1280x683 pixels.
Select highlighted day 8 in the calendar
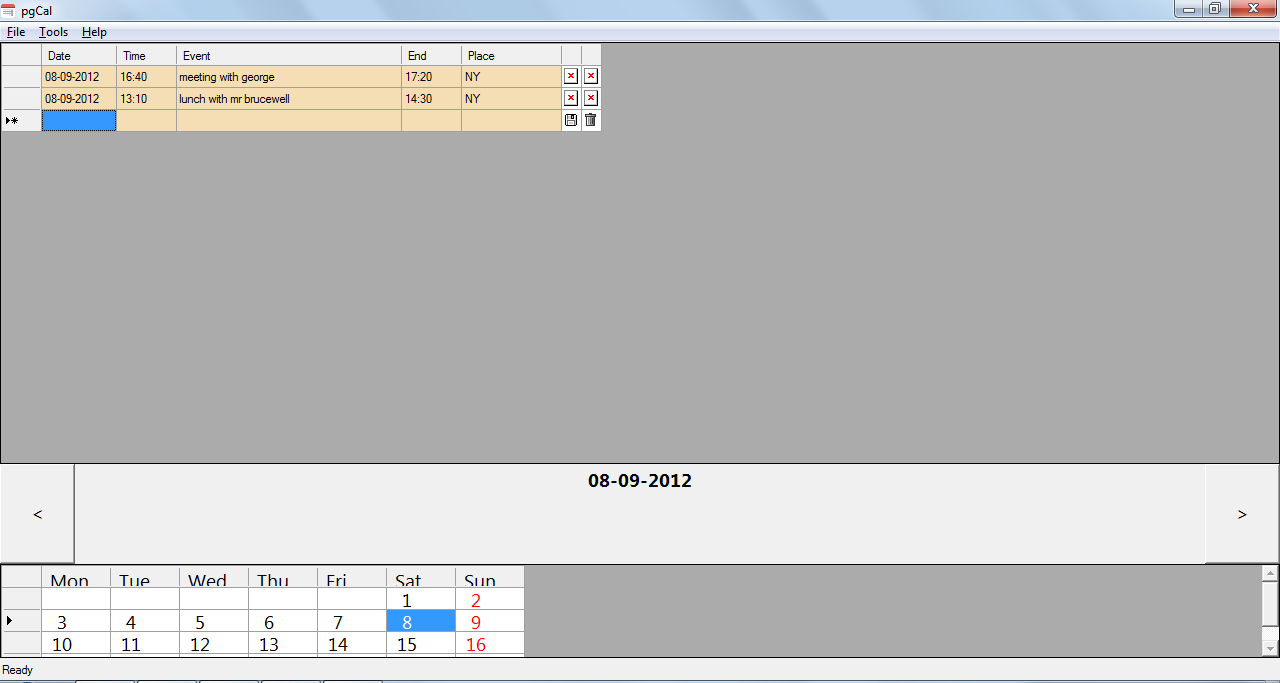(x=421, y=622)
